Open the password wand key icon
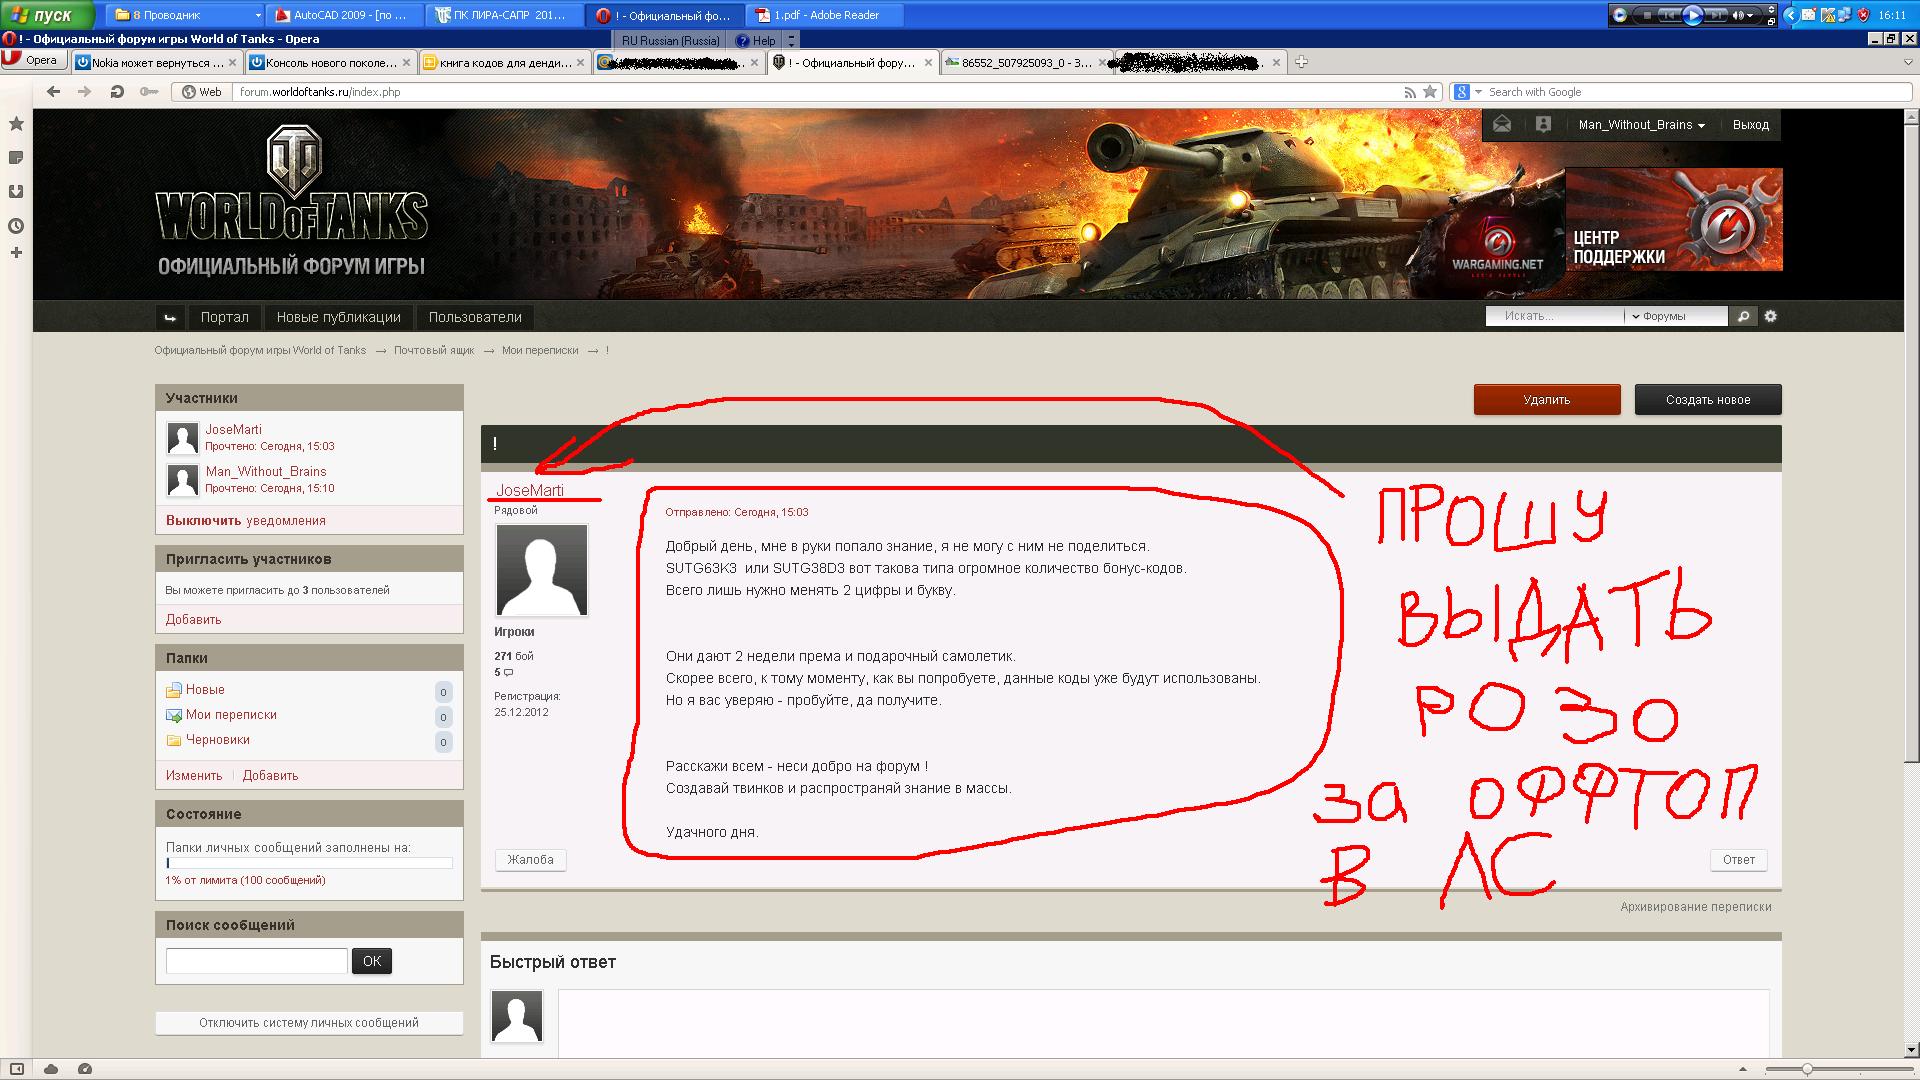 148,92
